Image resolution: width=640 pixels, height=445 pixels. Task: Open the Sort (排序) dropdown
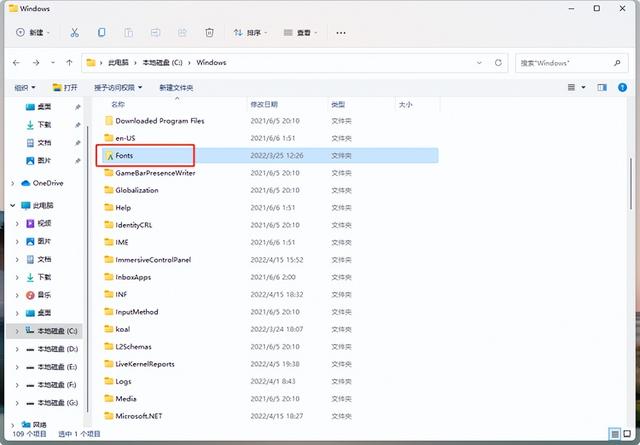[250, 33]
